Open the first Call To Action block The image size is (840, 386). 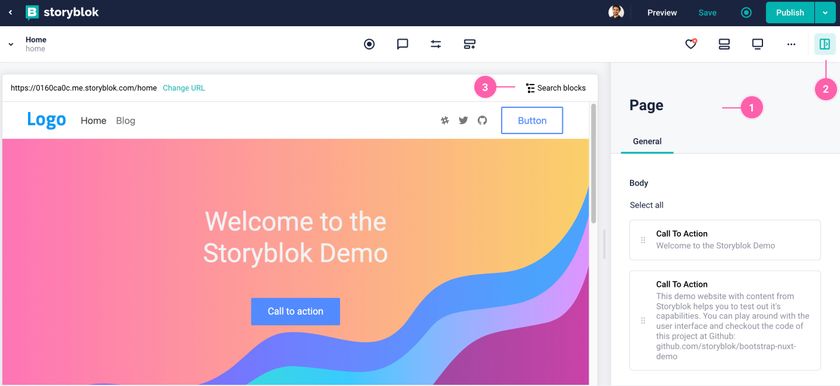[725, 240]
